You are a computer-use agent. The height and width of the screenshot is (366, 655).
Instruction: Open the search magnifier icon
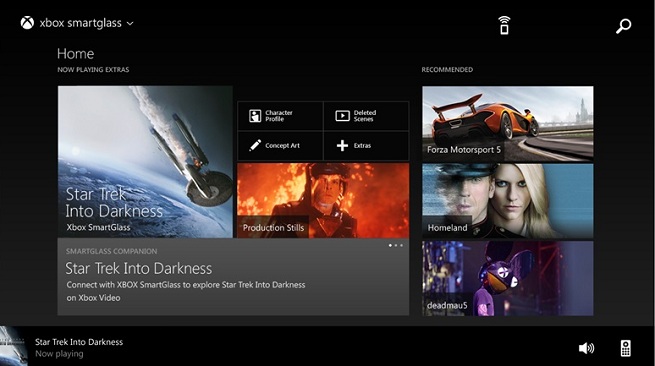click(623, 26)
